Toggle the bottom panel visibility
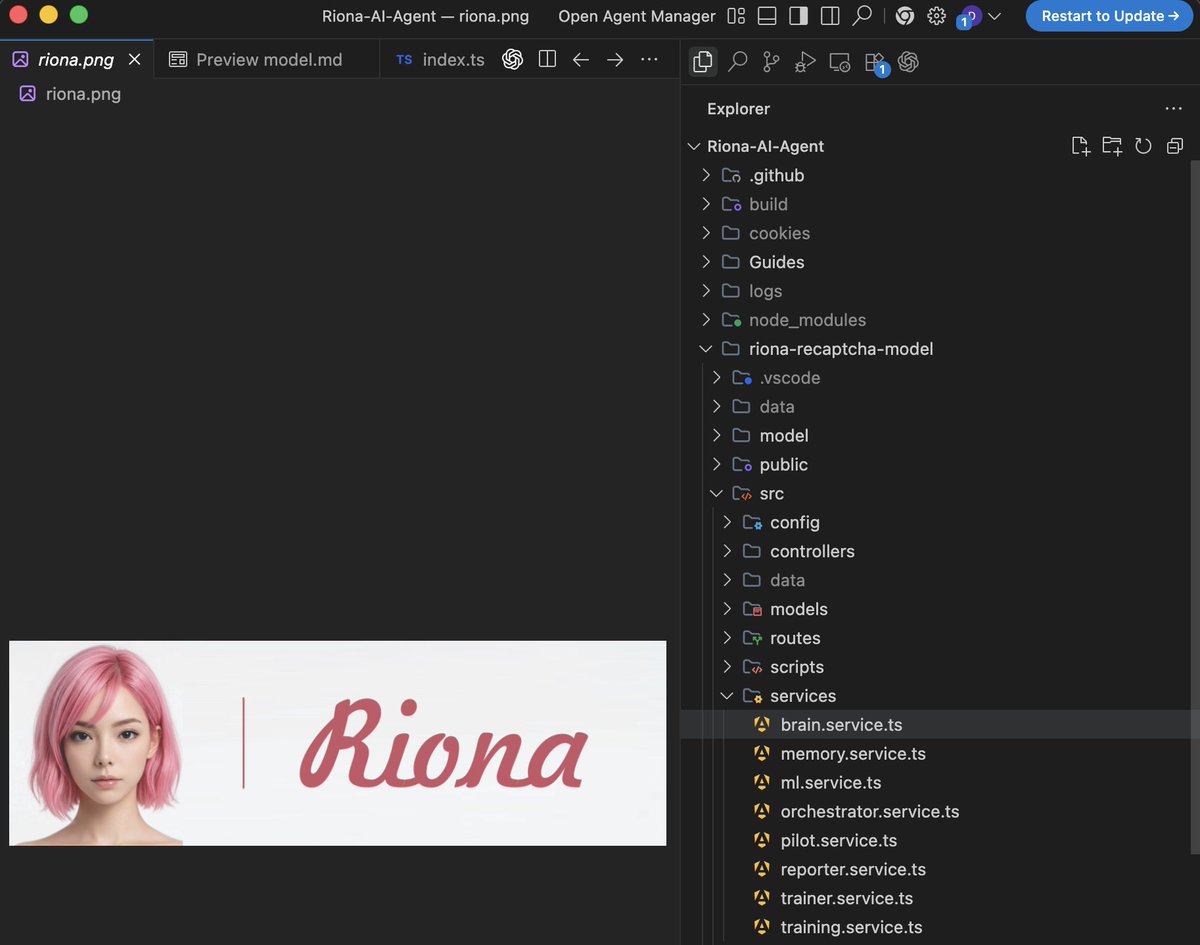This screenshot has width=1200, height=945. coord(768,16)
